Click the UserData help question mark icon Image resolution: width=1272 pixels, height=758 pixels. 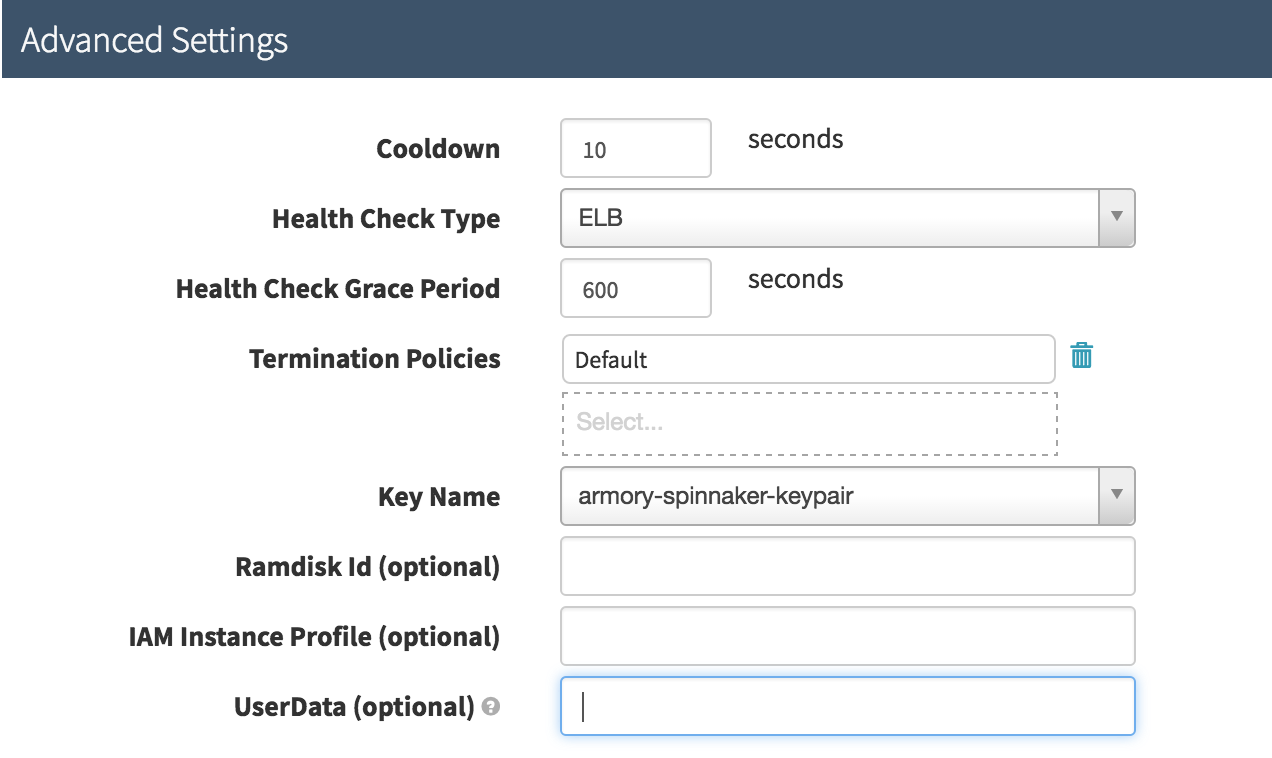[x=490, y=707]
